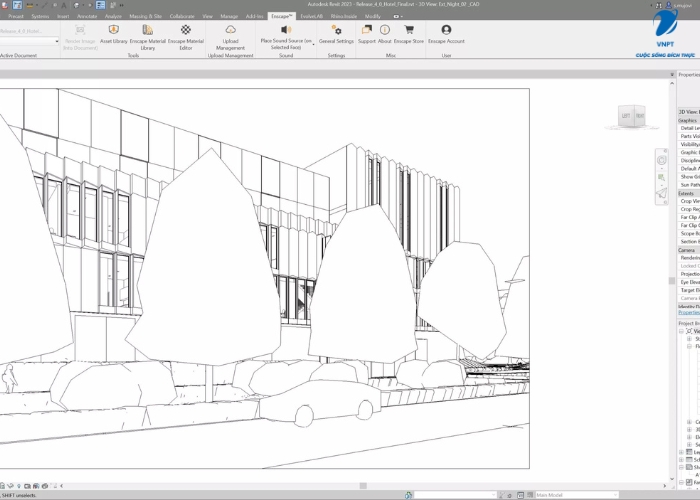Click the Thin Lines quick access icon
Screen dimensions: 700x500
click(x=100, y=5)
